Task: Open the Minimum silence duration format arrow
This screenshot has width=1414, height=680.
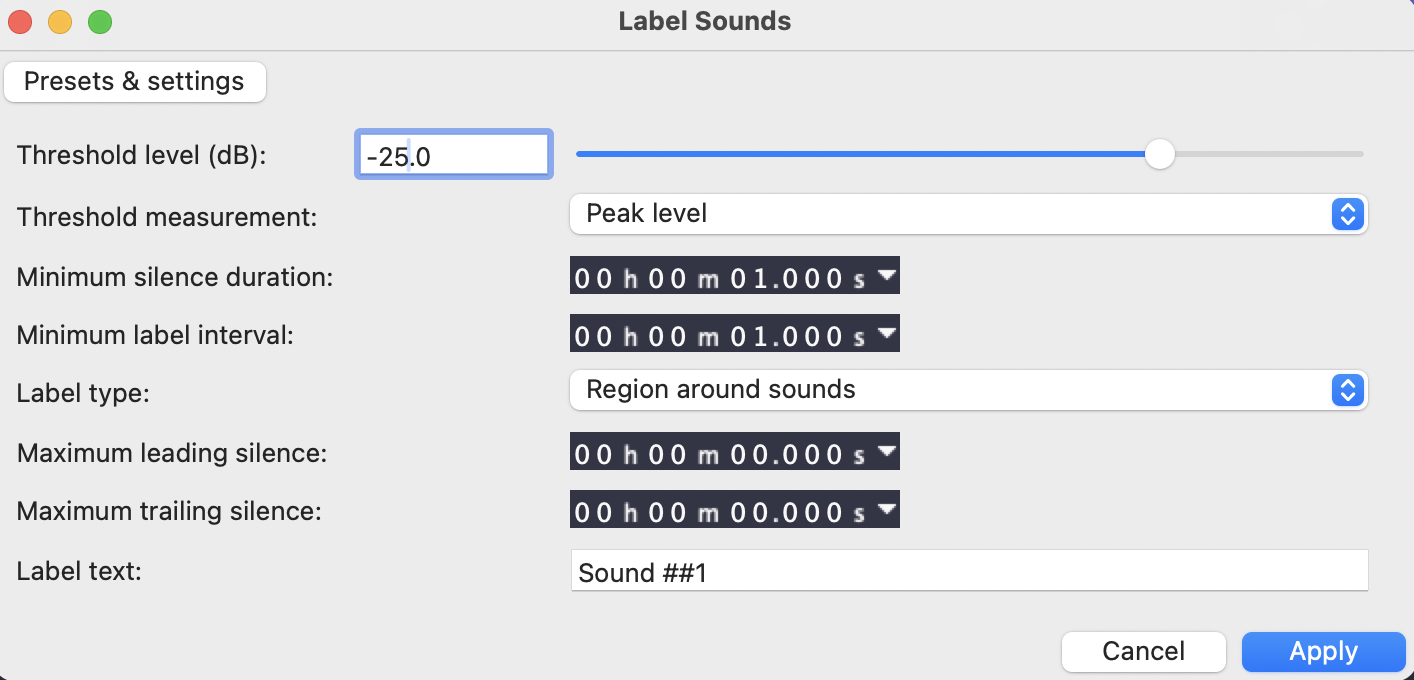Action: (x=886, y=276)
